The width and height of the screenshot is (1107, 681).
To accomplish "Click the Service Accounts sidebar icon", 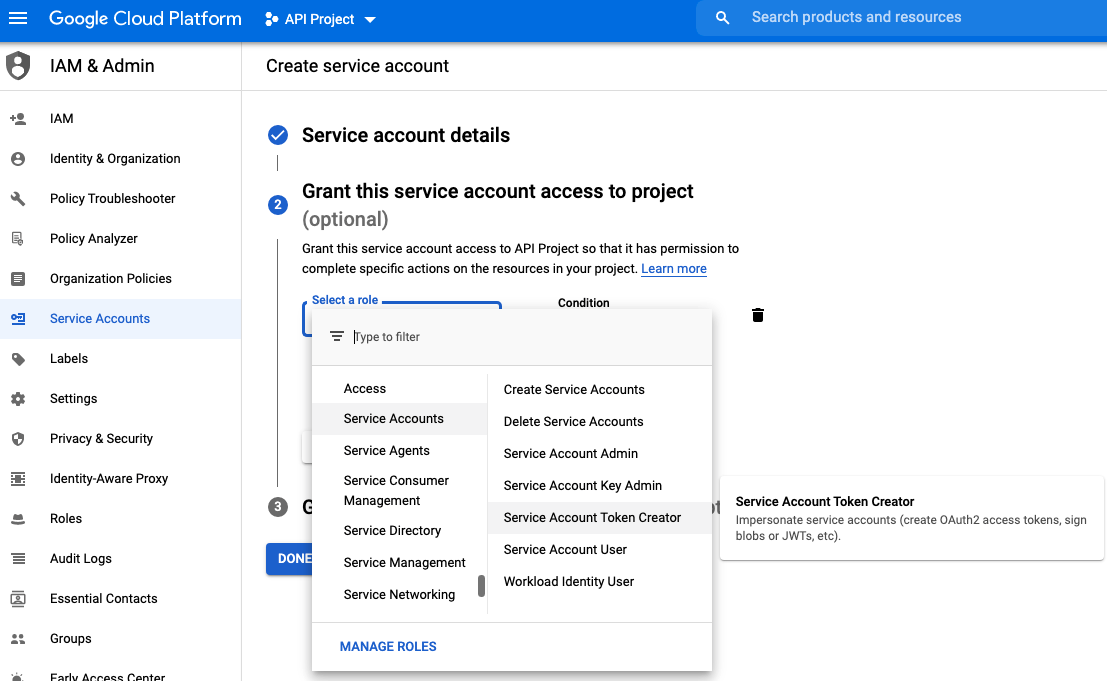I will 18,319.
